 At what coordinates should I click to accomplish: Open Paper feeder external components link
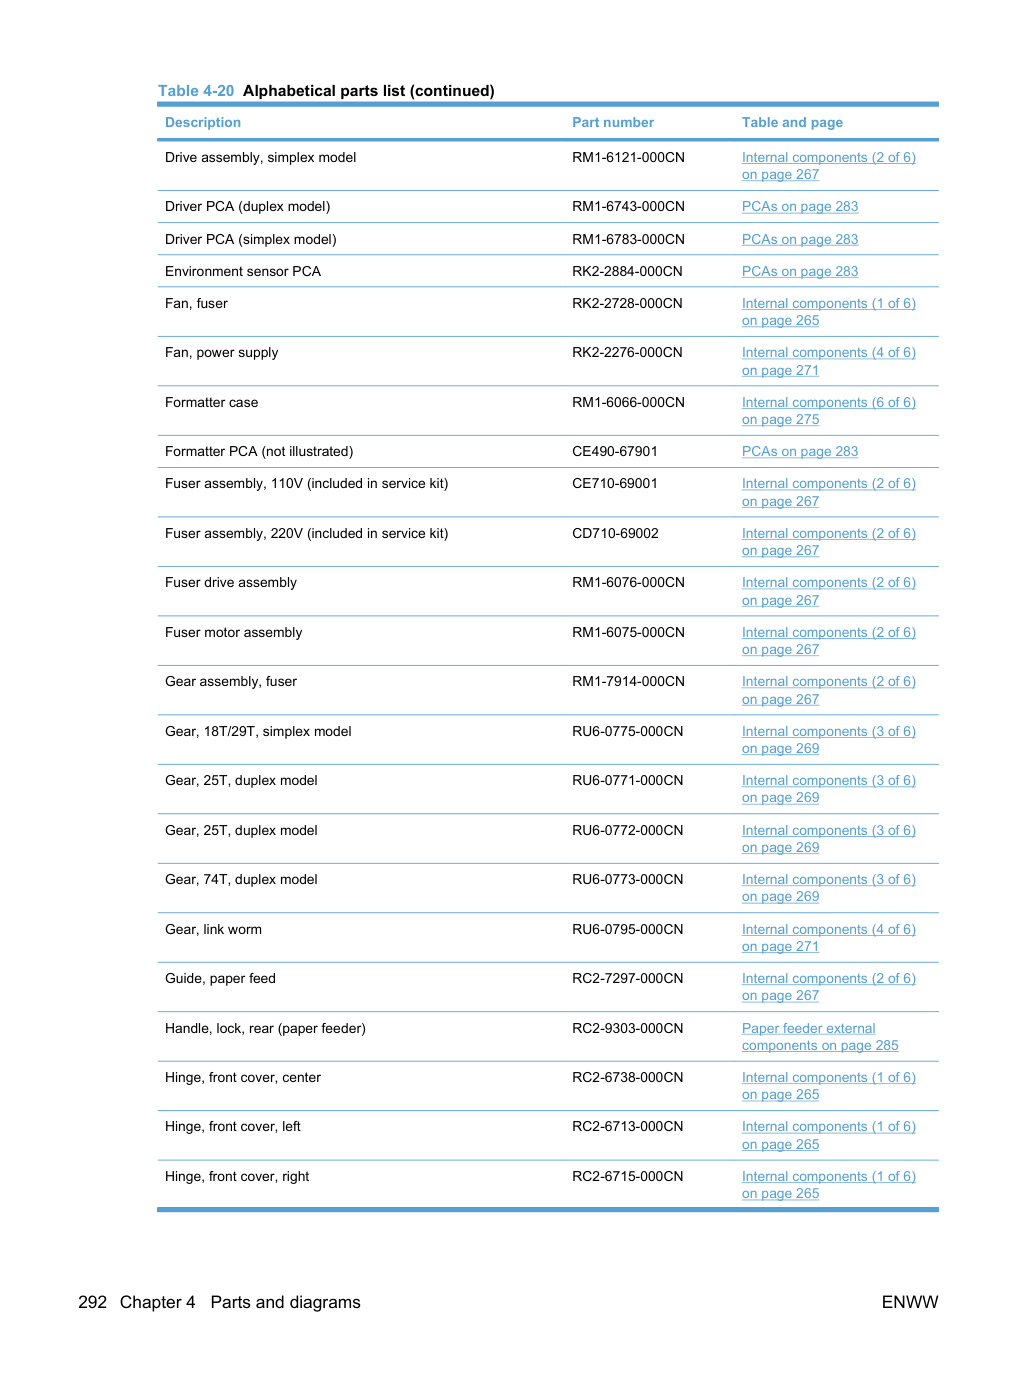[820, 1037]
